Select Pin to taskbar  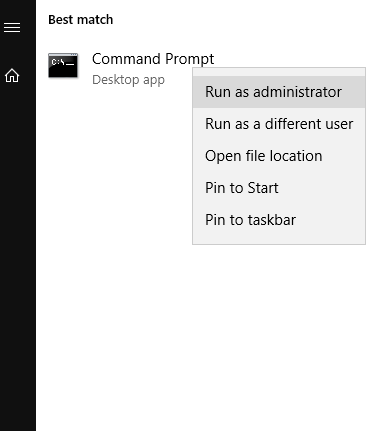[279, 220]
